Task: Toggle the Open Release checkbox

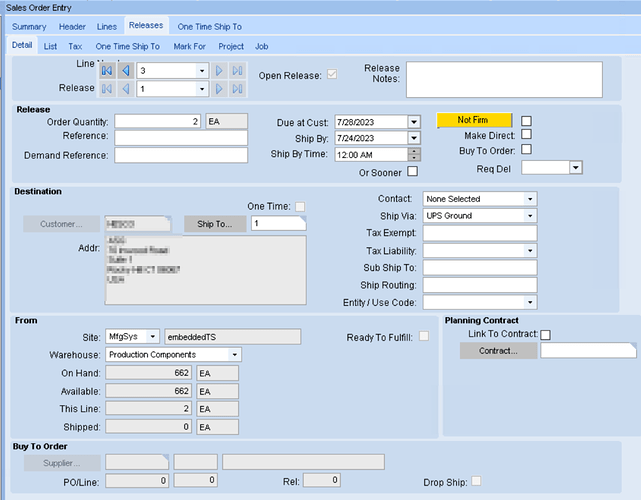Action: (332, 74)
